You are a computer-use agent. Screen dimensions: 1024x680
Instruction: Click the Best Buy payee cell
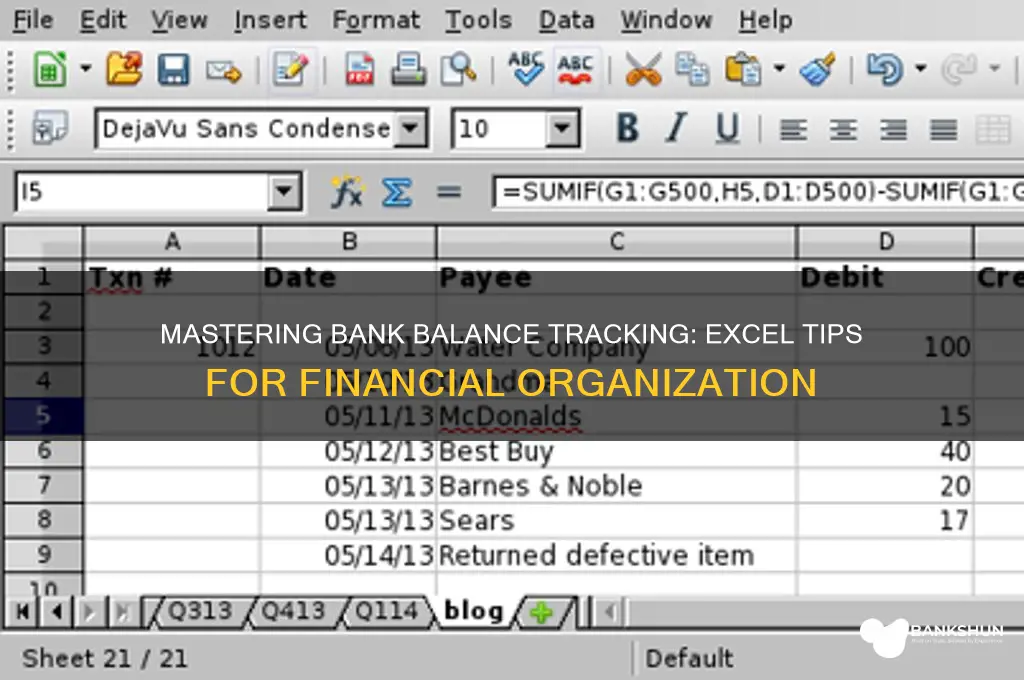coord(616,451)
